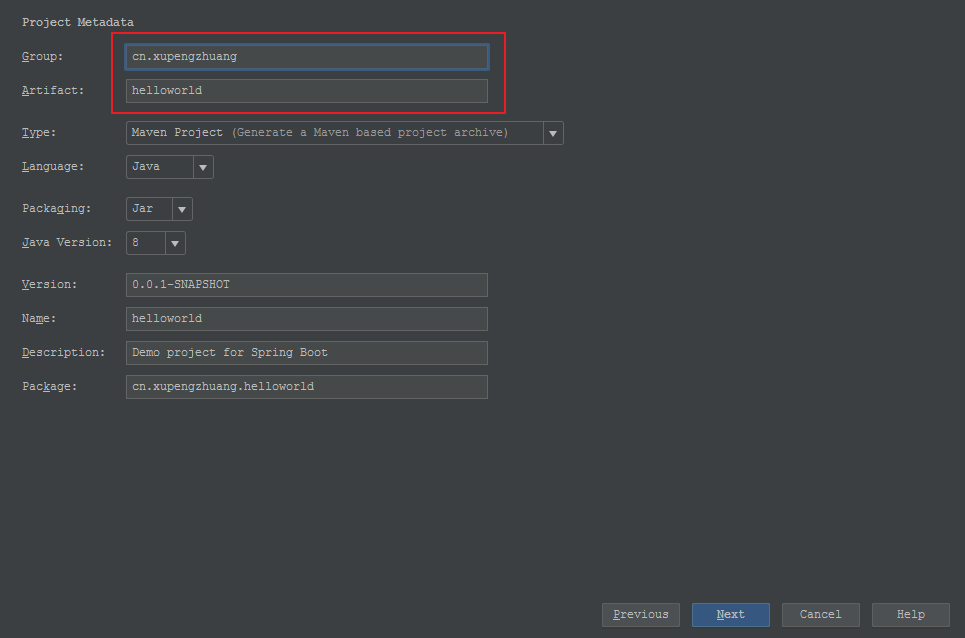Click the Group: label

click(42, 57)
